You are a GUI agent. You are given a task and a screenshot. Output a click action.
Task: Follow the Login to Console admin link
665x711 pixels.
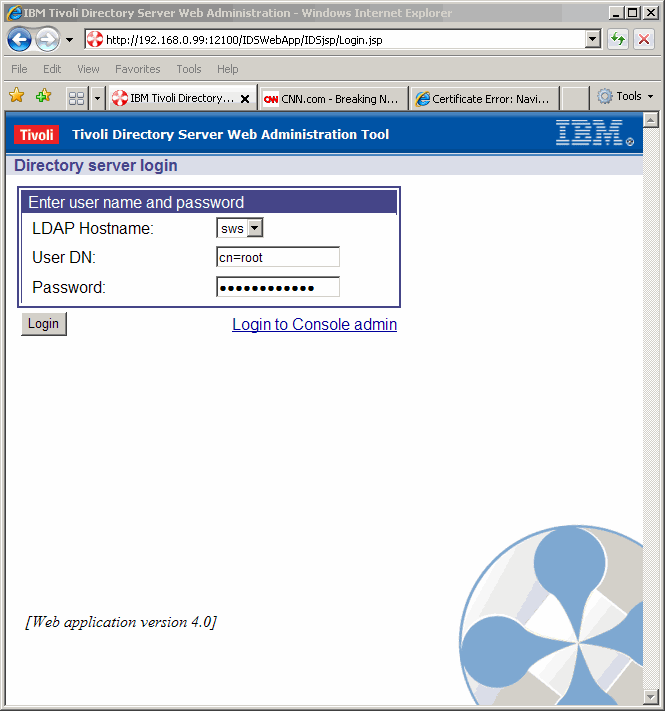click(314, 324)
